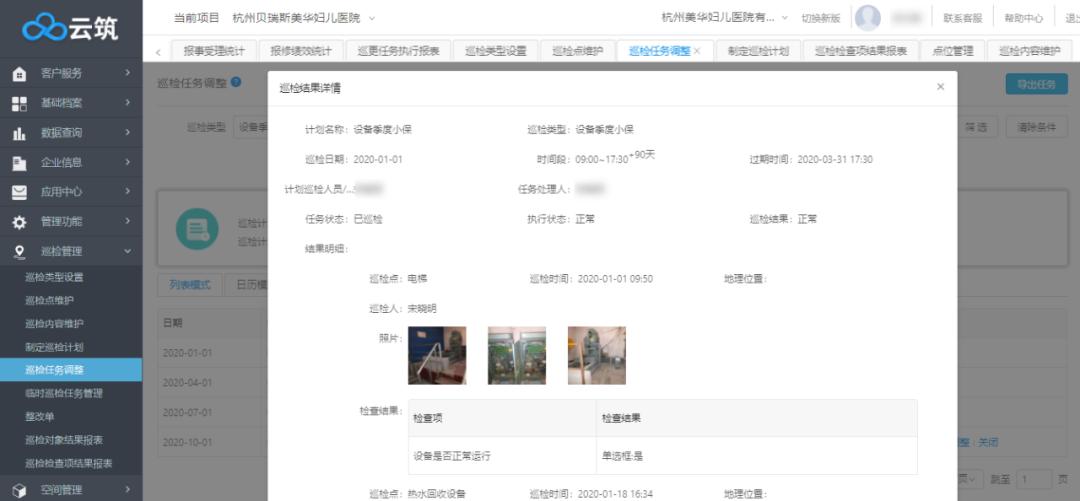Open 巡检内容维护 in the sidebar
1080x501 pixels.
54,323
